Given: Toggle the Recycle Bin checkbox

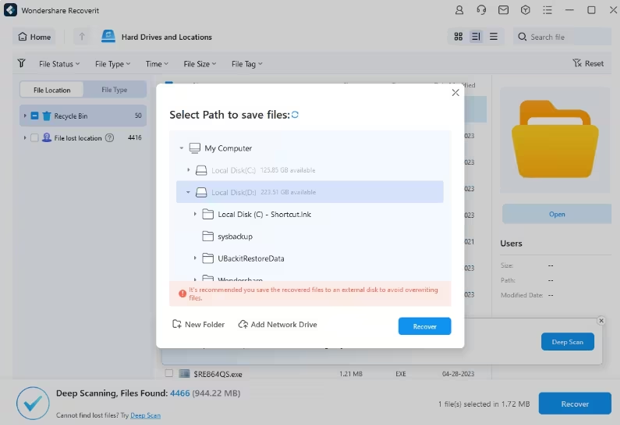Looking at the screenshot, I should (34, 116).
